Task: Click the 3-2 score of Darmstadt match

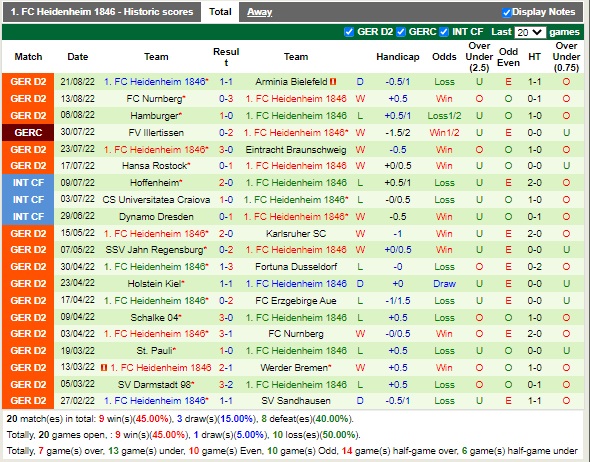Action: 226,384
